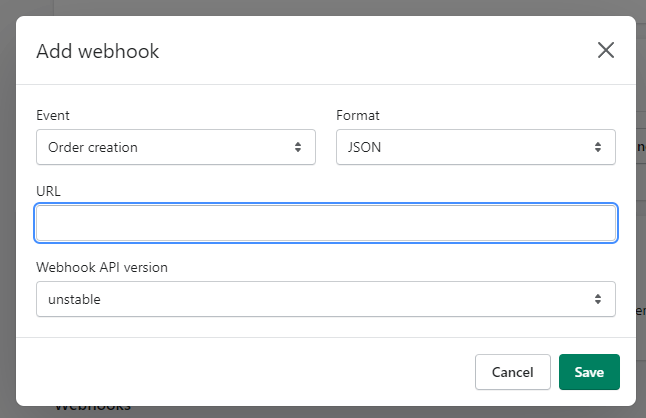Image resolution: width=646 pixels, height=418 pixels.
Task: Click the Webhooks heading behind the dialog
Action: pyautogui.click(x=93, y=408)
